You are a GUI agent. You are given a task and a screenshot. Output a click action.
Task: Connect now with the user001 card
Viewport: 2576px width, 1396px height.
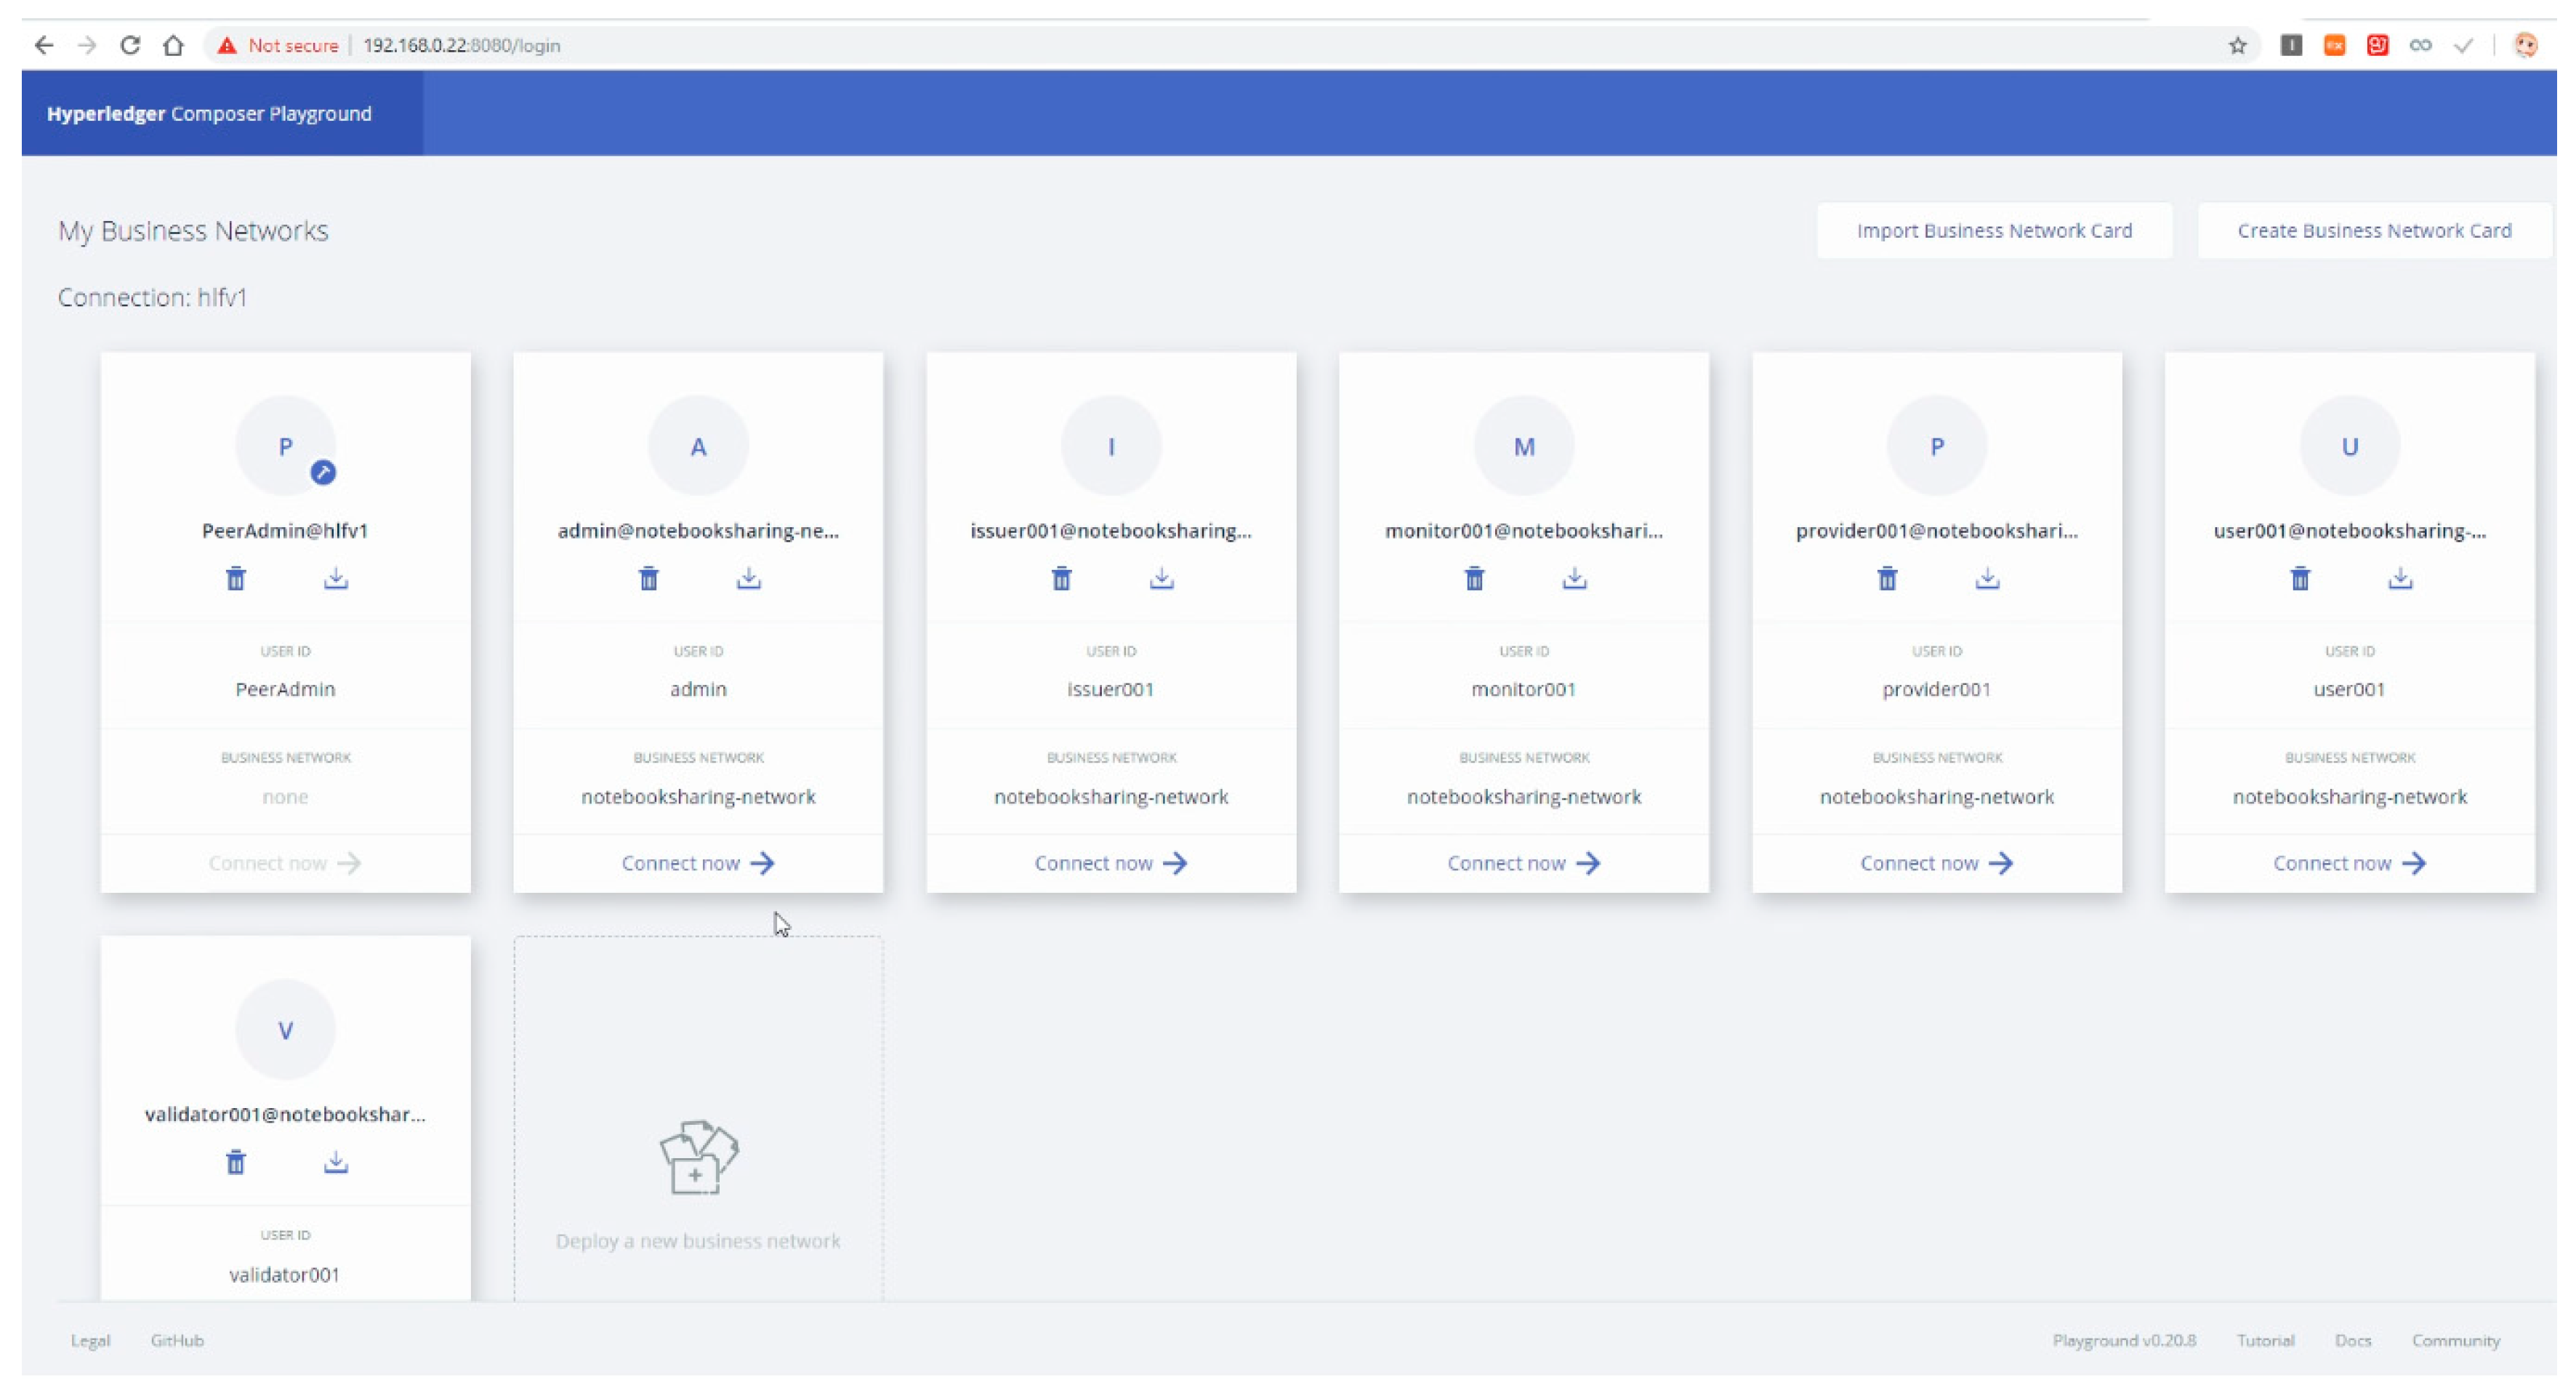[x=2350, y=863]
